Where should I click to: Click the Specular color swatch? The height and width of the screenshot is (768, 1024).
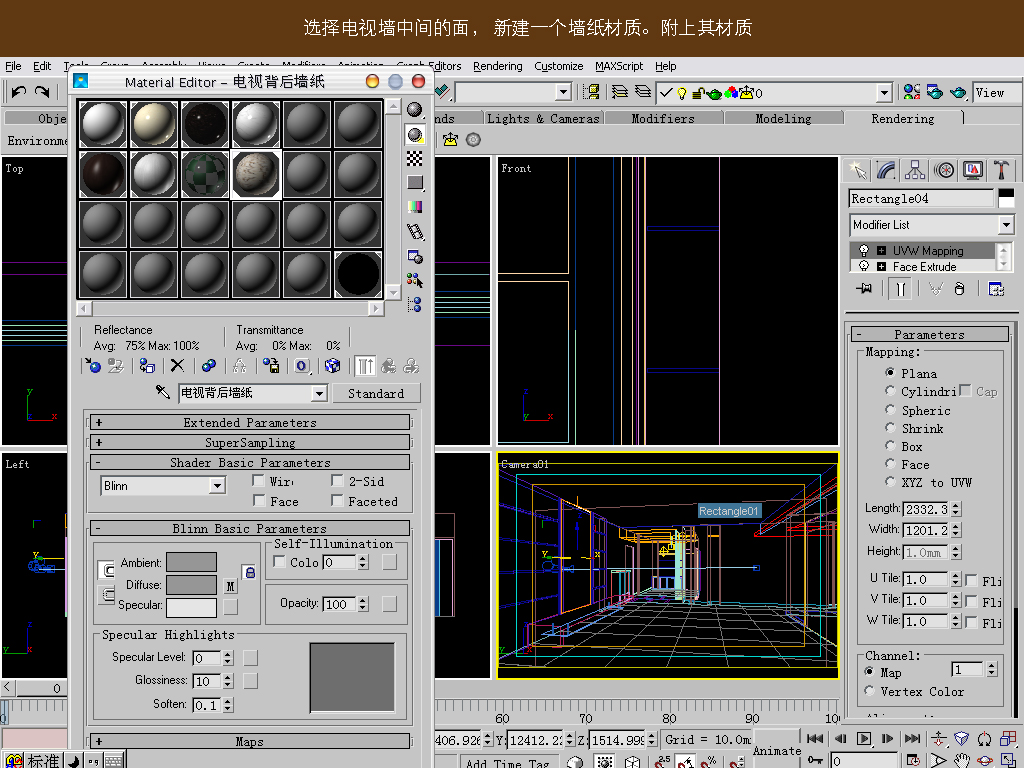(191, 607)
